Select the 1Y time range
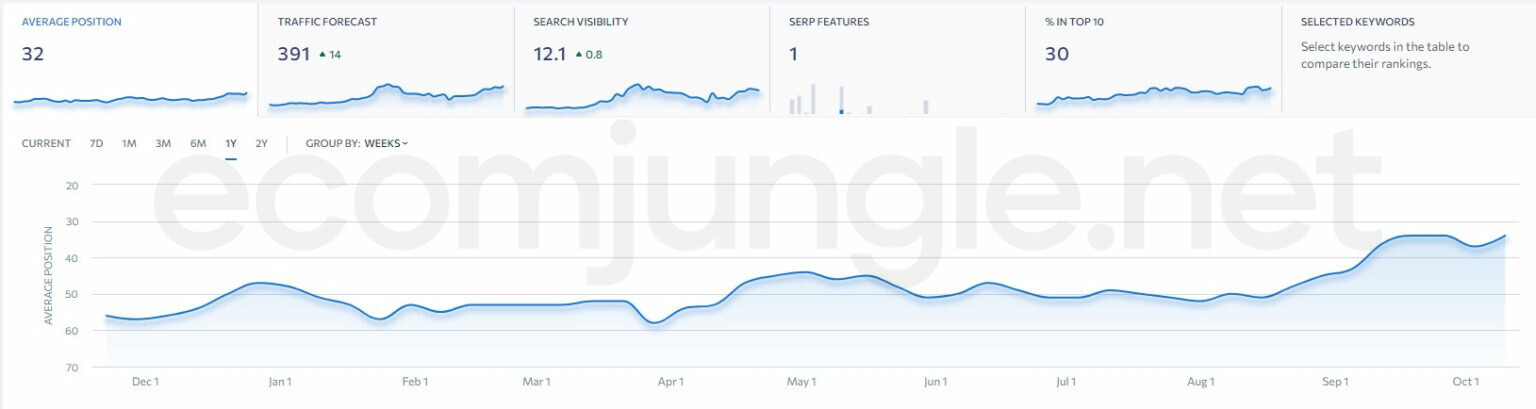Viewport: 1536px width, 409px height. click(x=231, y=144)
